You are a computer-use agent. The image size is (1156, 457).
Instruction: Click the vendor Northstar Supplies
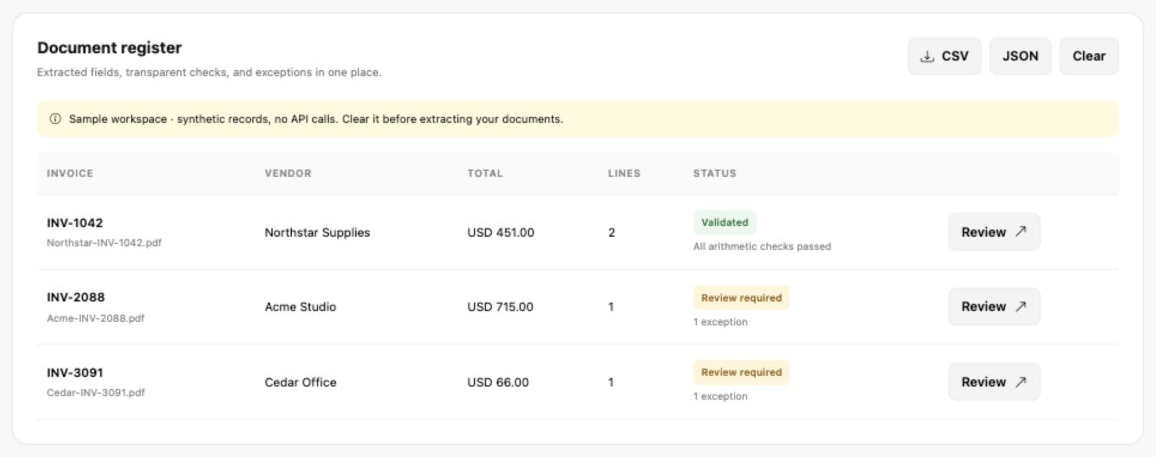(x=317, y=233)
